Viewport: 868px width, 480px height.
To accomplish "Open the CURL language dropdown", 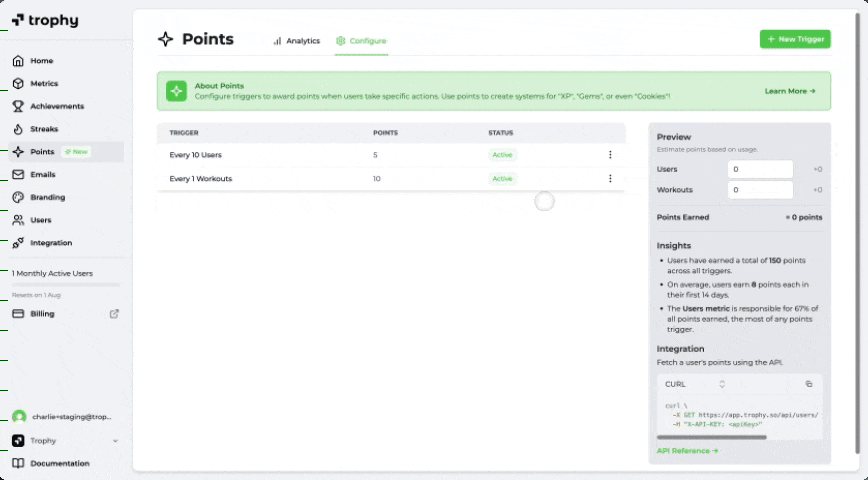I will click(x=695, y=384).
